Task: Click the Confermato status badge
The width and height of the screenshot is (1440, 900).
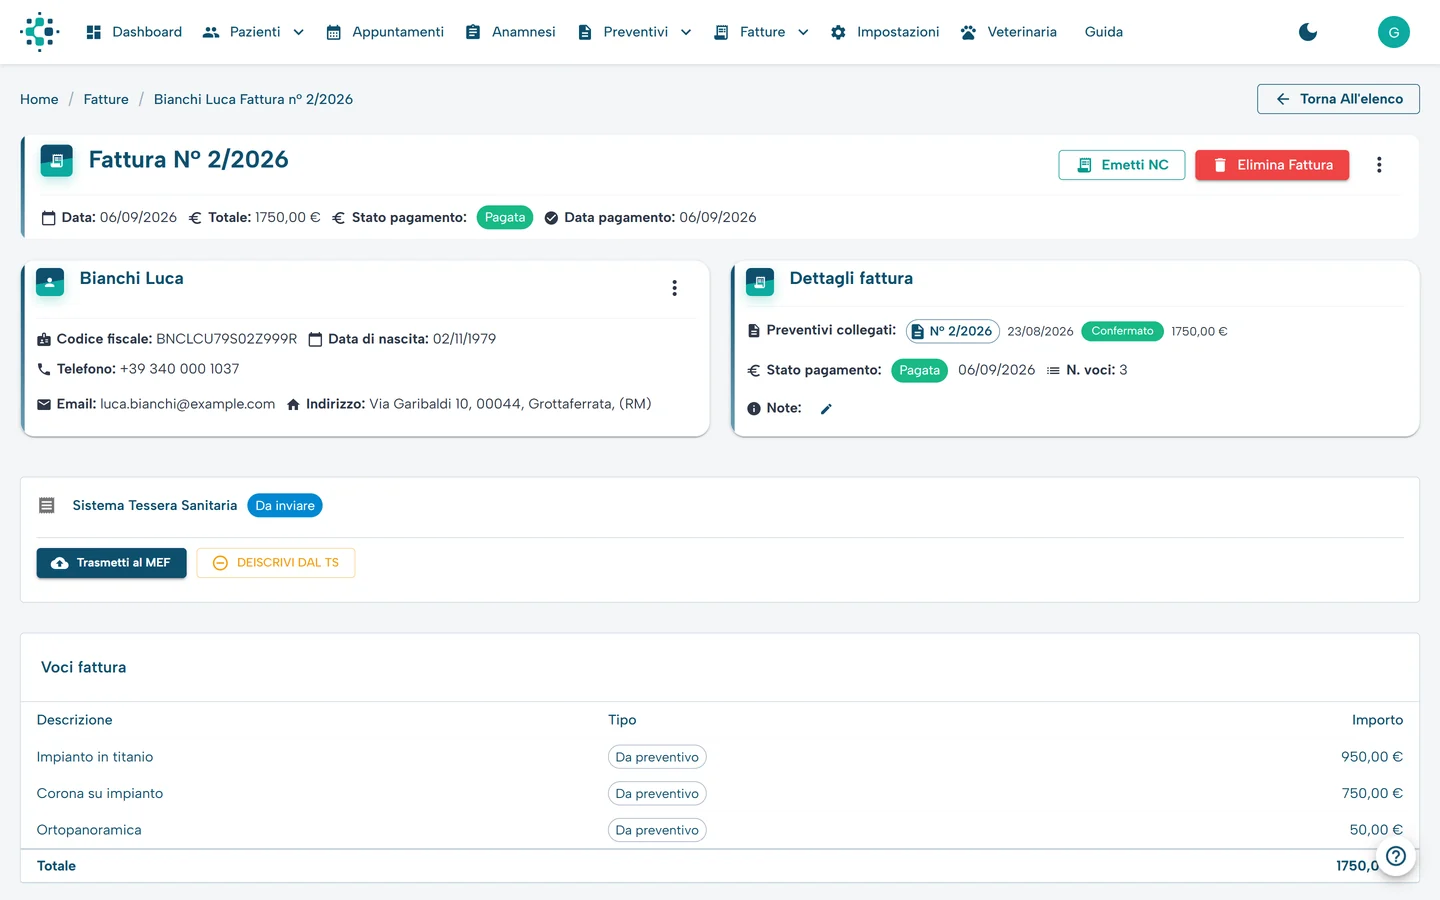Action: (1122, 331)
